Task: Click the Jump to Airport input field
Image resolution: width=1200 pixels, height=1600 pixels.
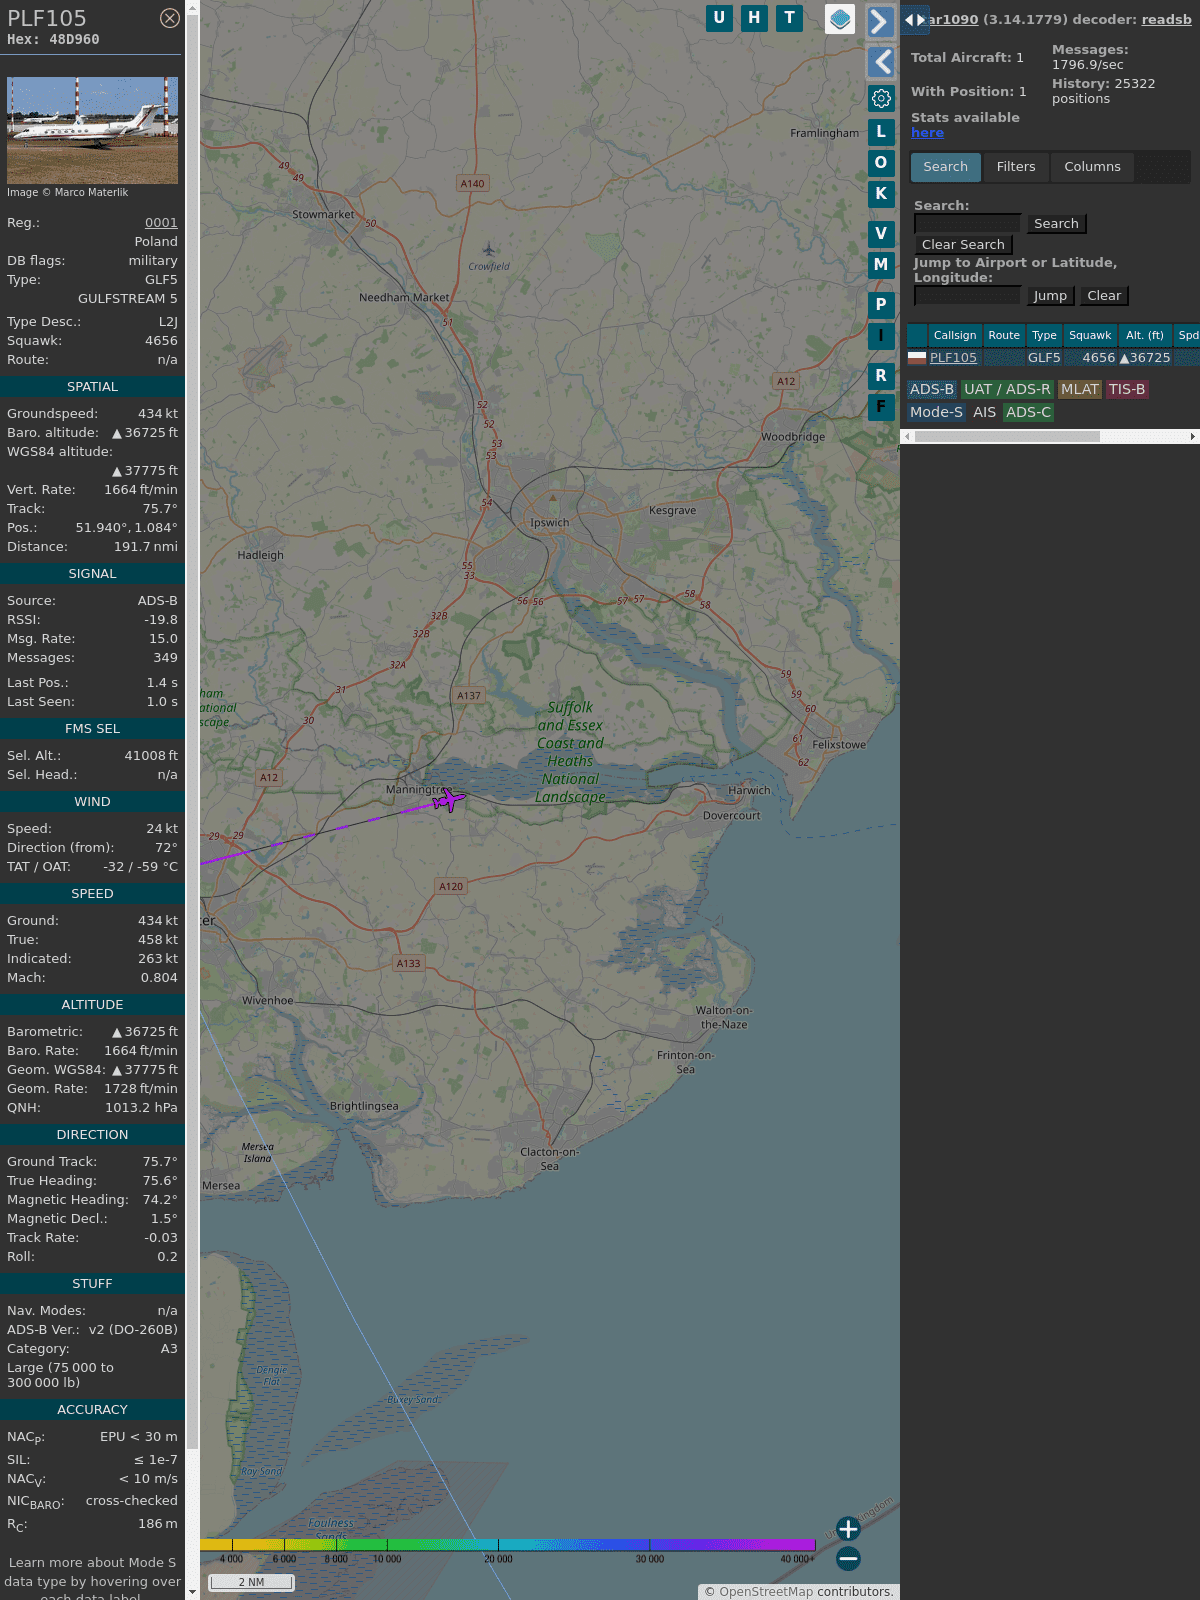Action: (967, 295)
